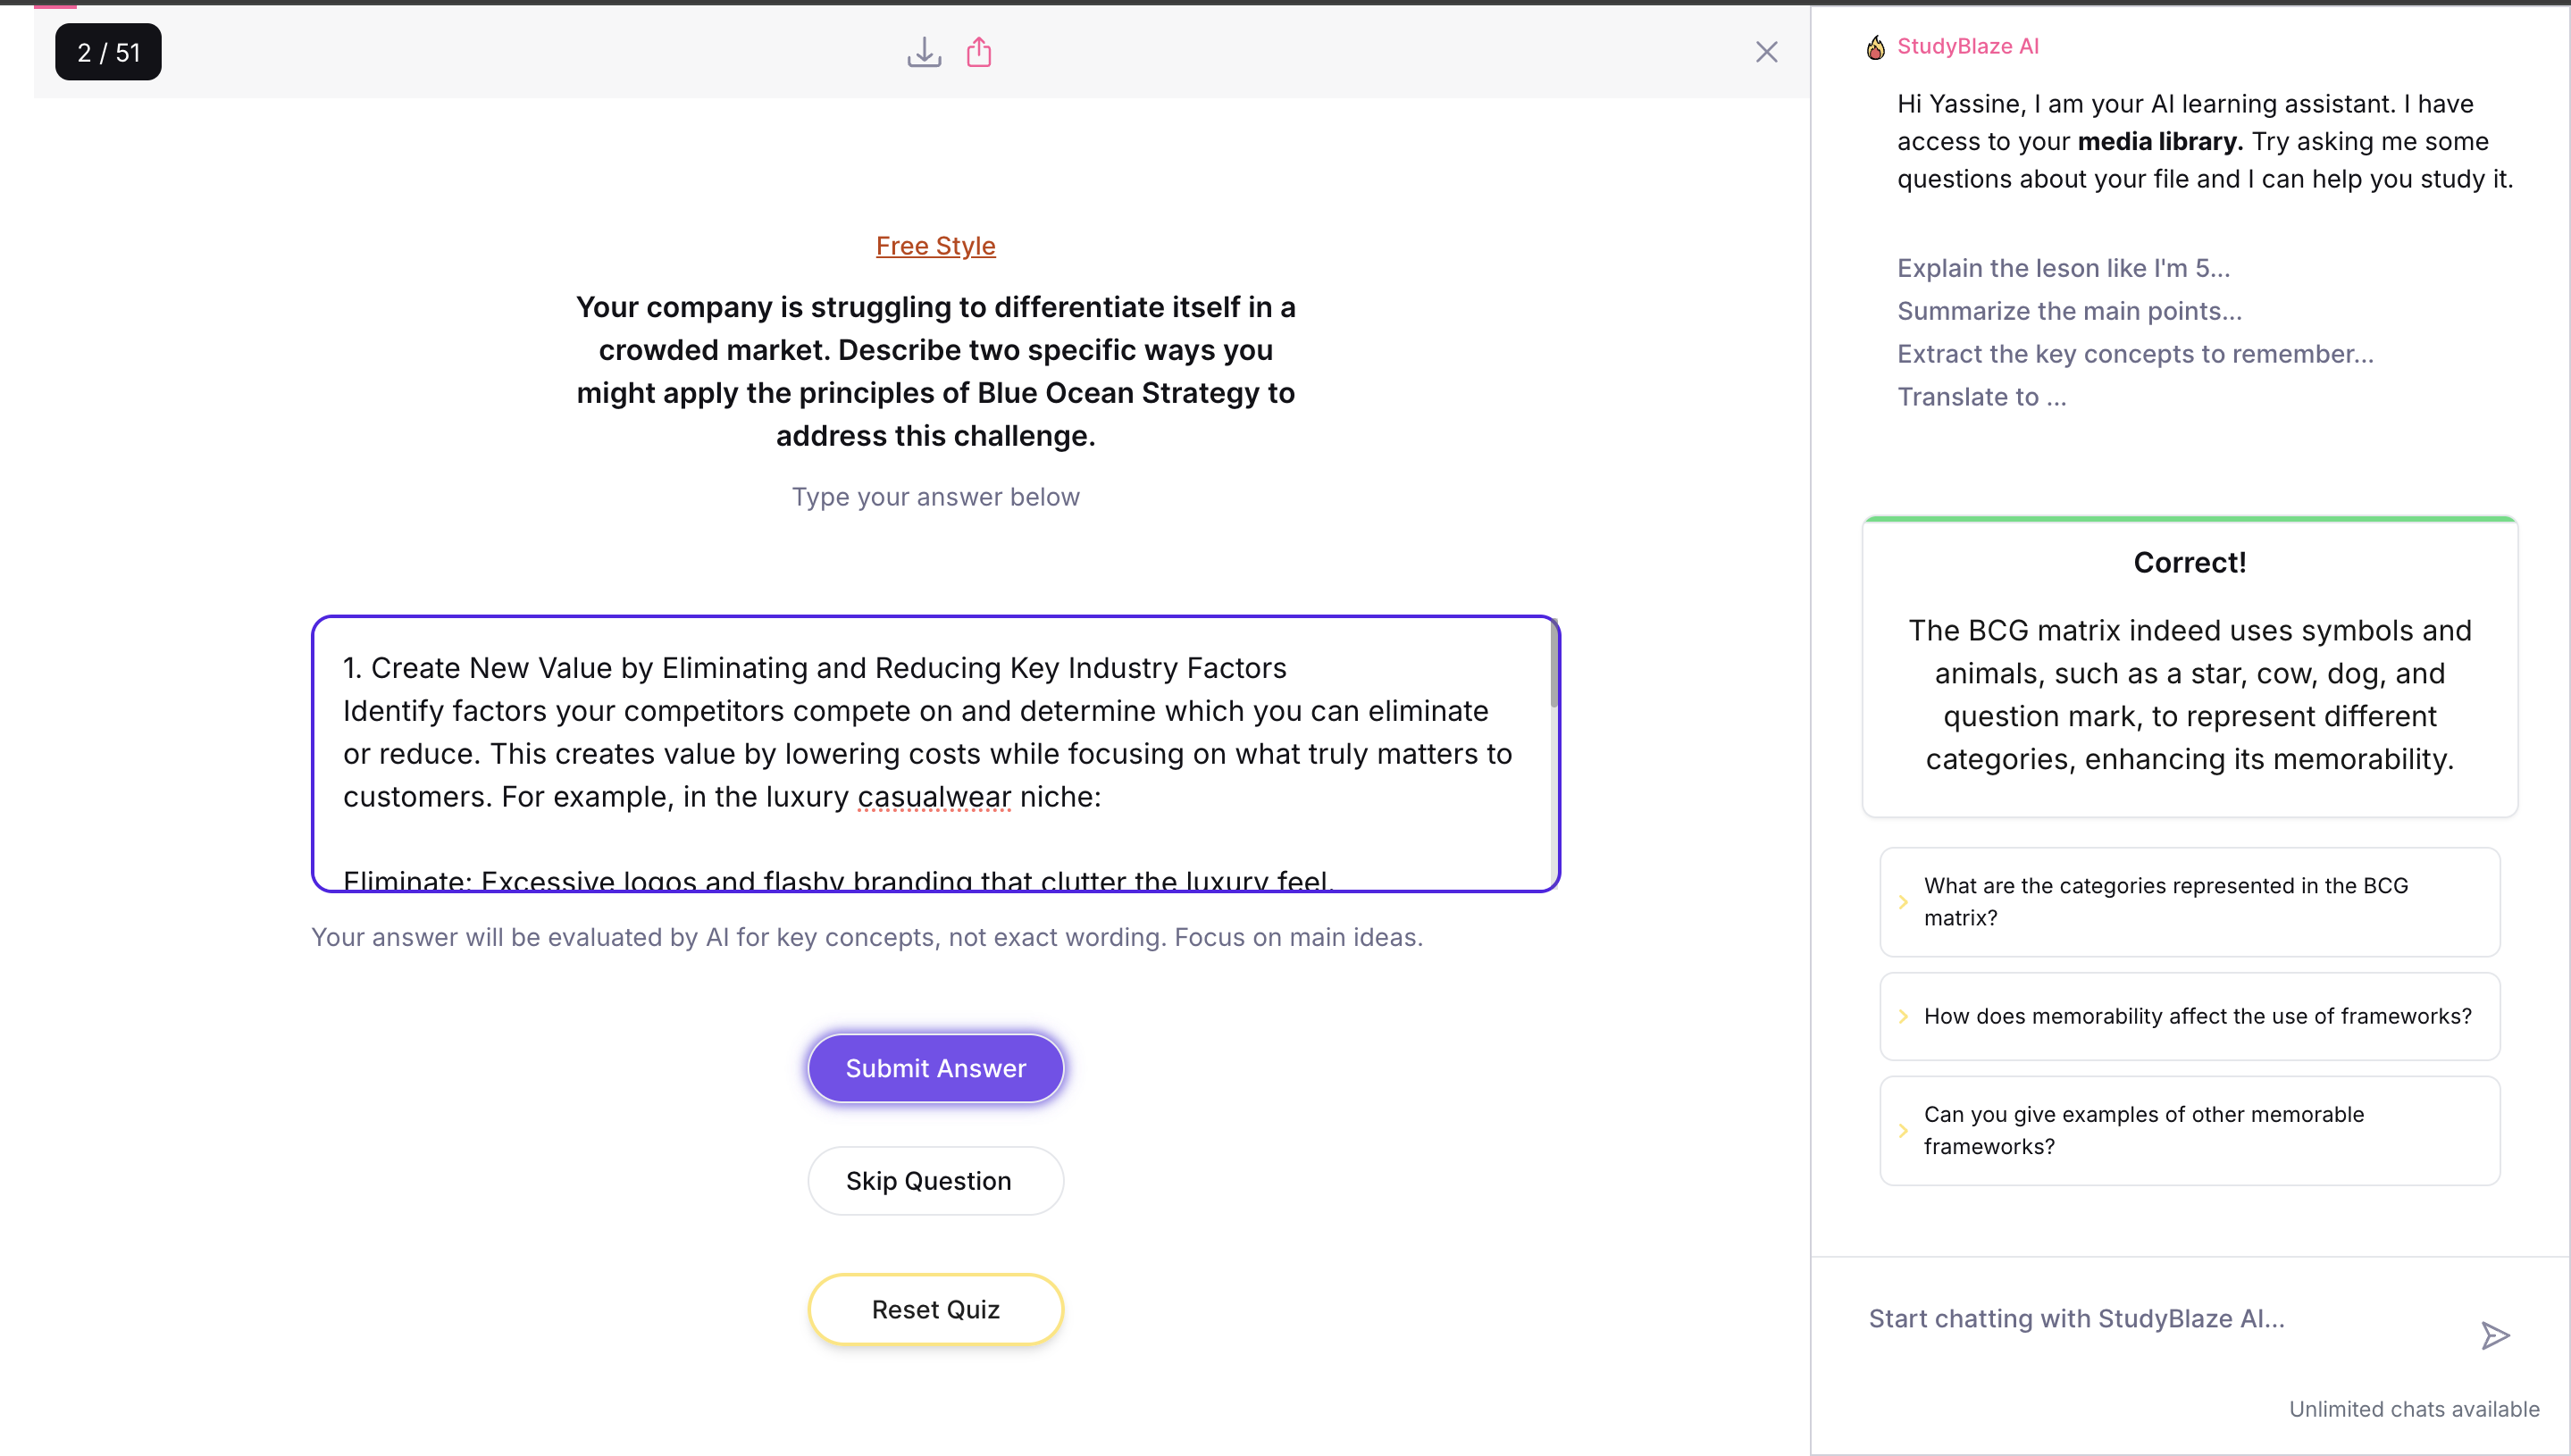Send the chat message with the arrow icon
This screenshot has height=1456, width=2571.
2495,1335
